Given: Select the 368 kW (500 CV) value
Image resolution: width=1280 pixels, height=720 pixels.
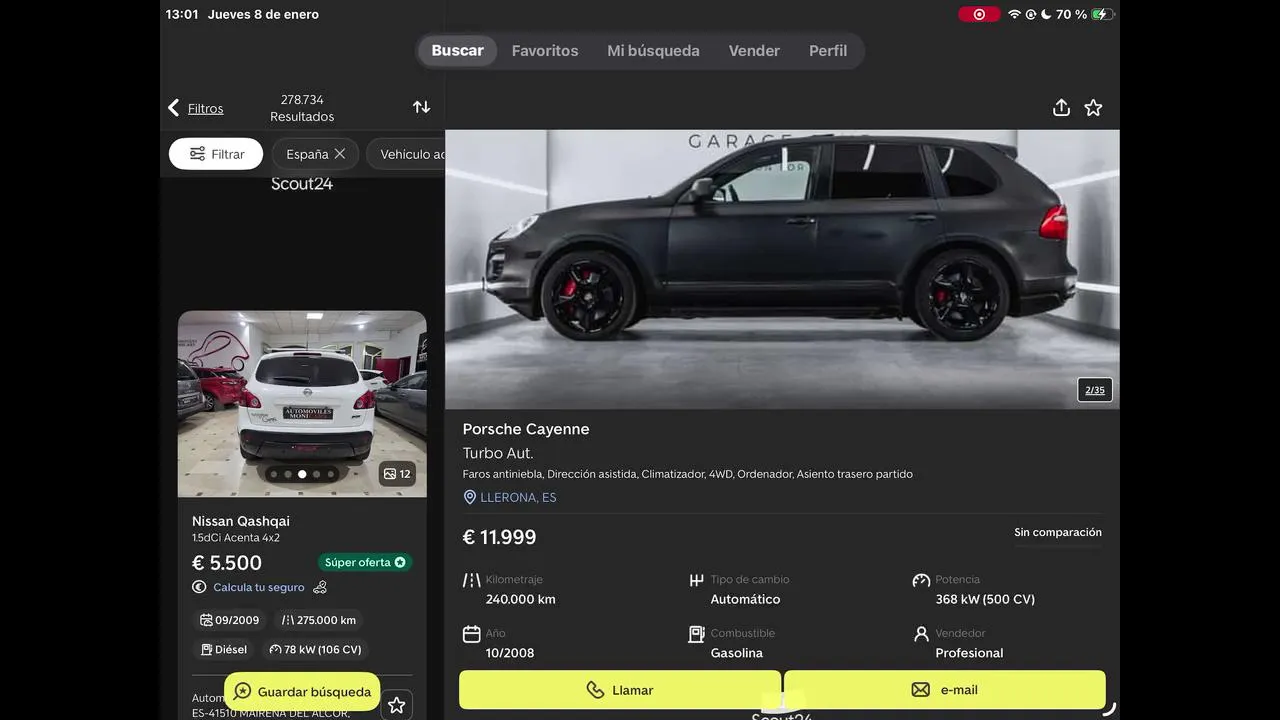Looking at the screenshot, I should (x=985, y=599).
